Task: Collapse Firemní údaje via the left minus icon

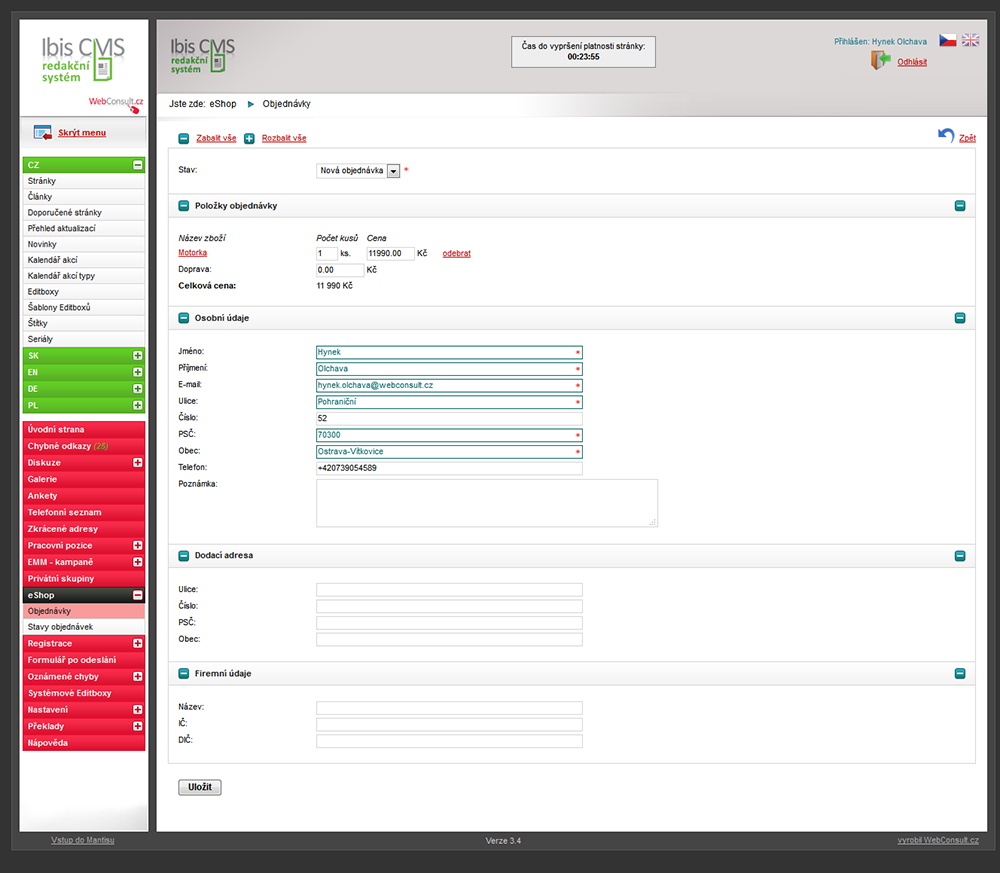Action: coord(184,673)
